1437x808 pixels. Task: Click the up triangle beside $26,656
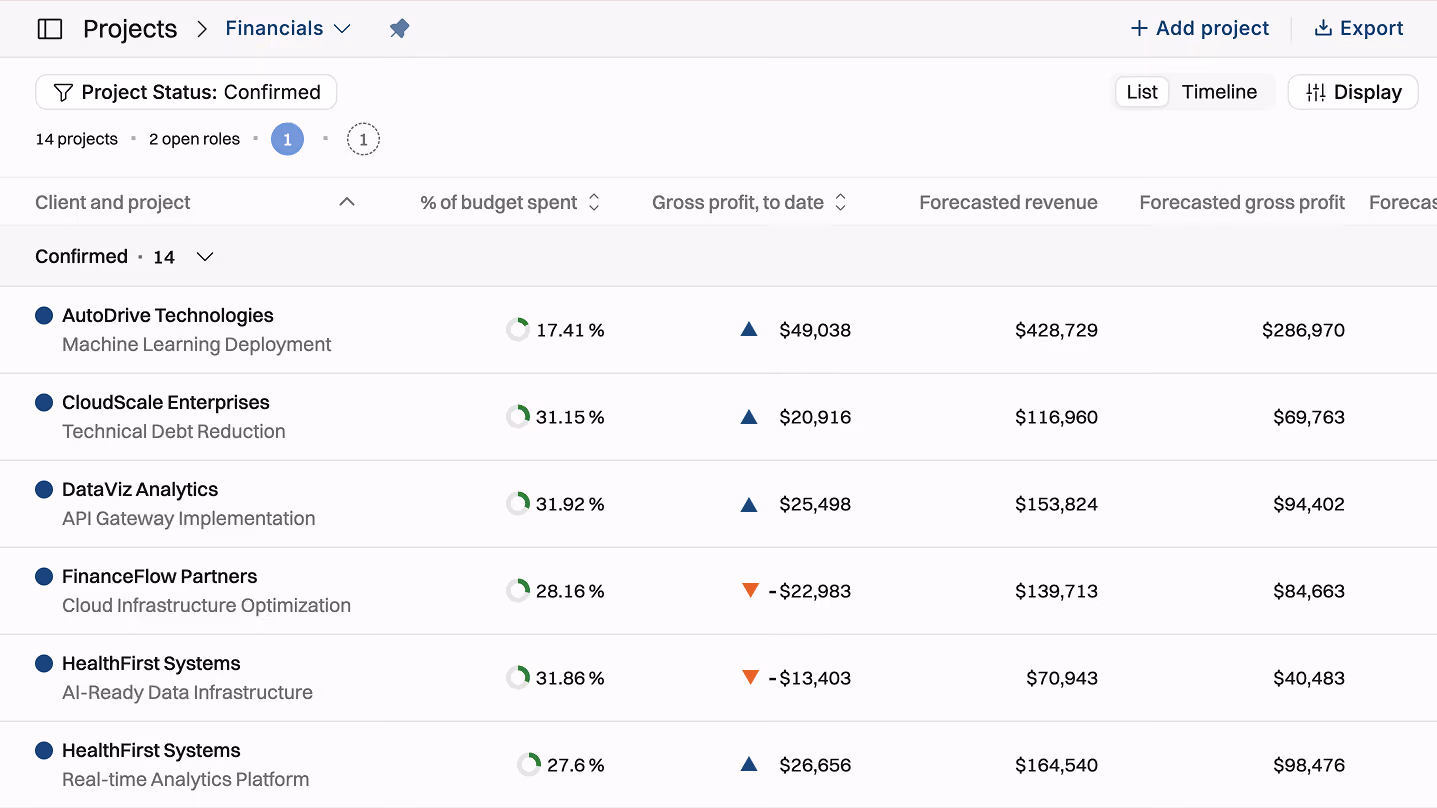point(749,764)
